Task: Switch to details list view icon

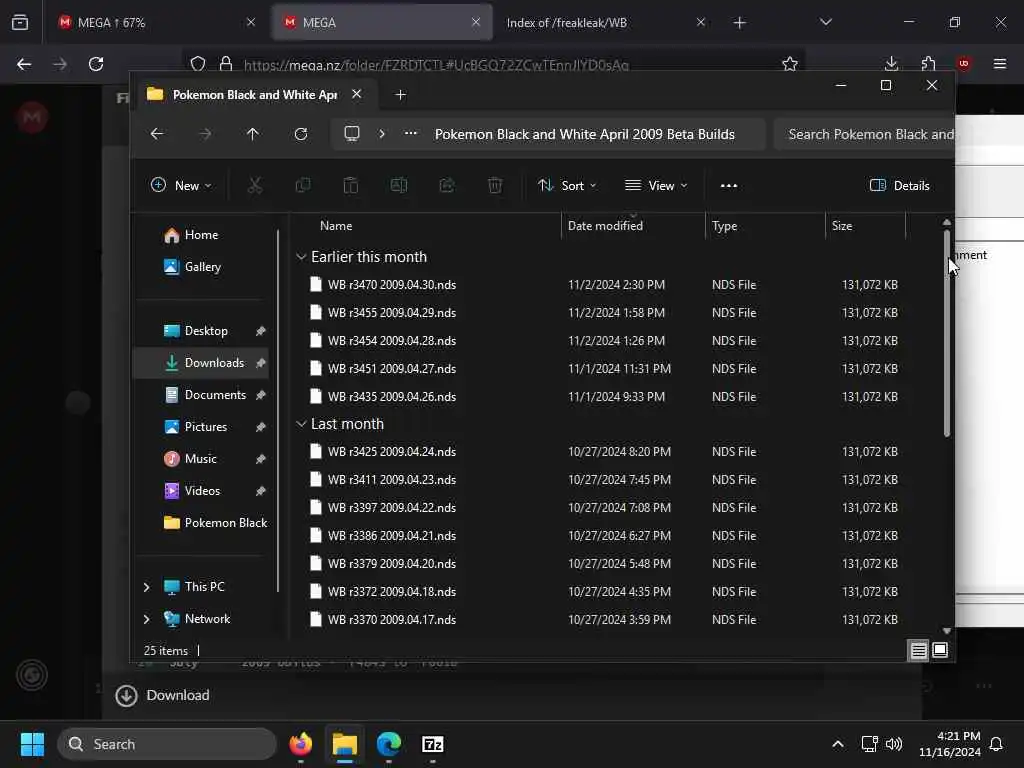Action: (x=918, y=650)
